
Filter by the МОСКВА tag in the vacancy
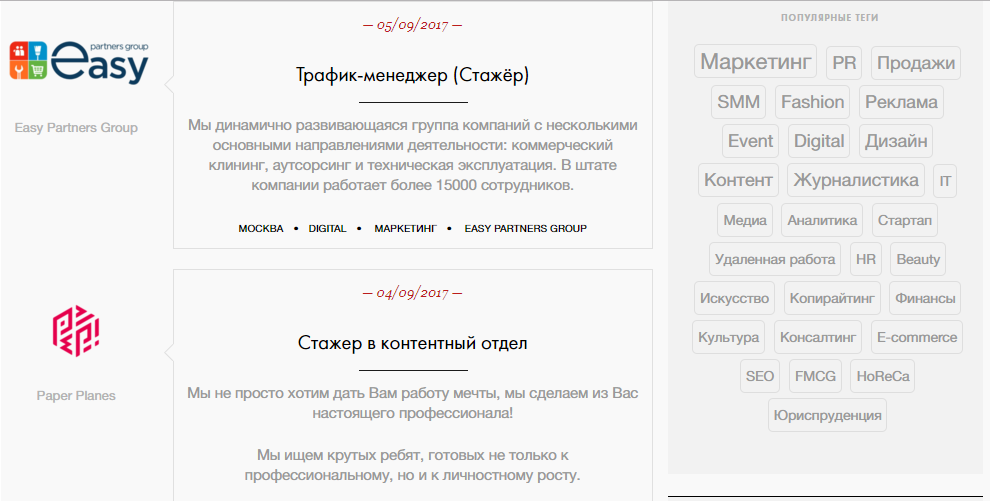click(261, 228)
